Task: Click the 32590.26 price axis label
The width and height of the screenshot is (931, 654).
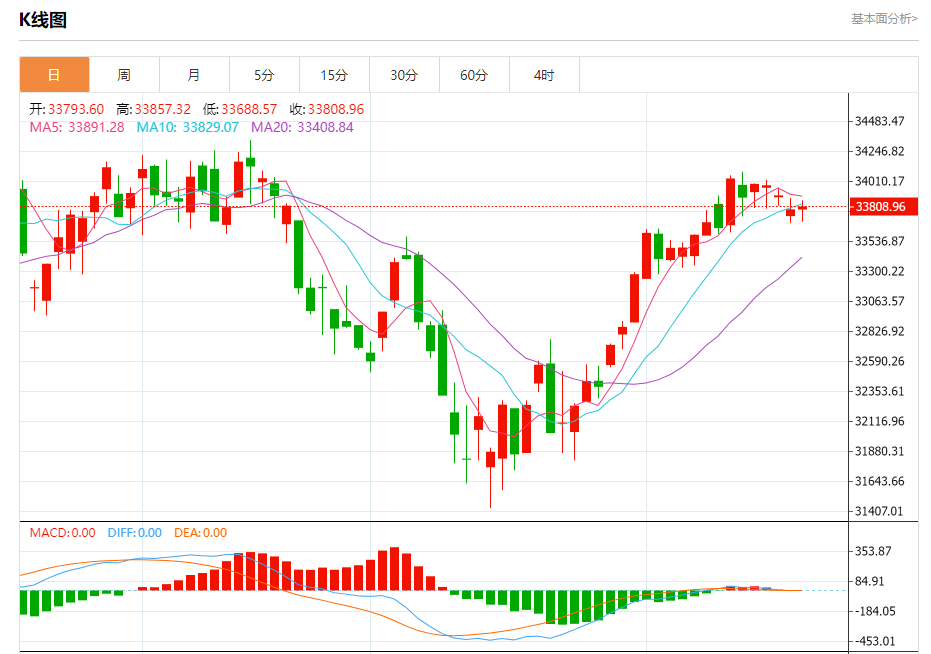Action: pyautogui.click(x=880, y=361)
